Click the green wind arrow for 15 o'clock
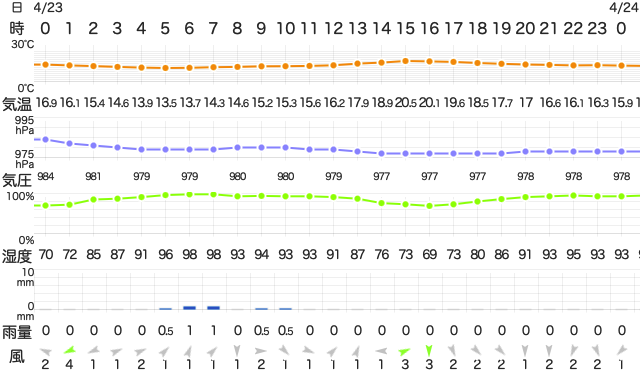The height and width of the screenshot is (376, 640). pos(404,351)
